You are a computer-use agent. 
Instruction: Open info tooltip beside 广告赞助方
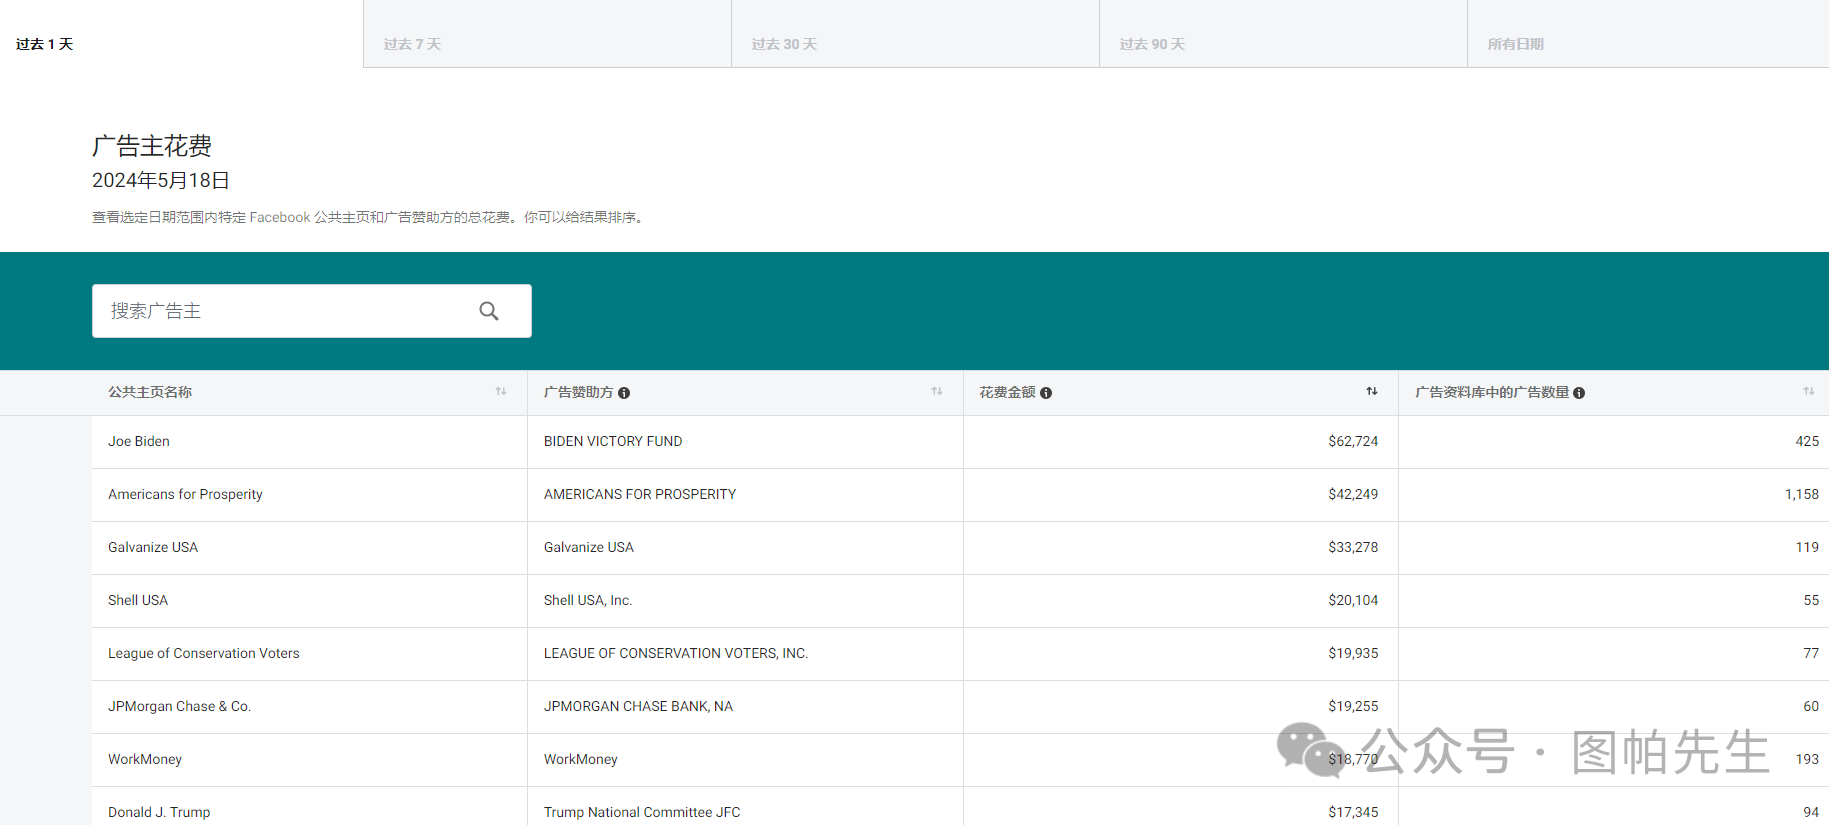(x=624, y=393)
